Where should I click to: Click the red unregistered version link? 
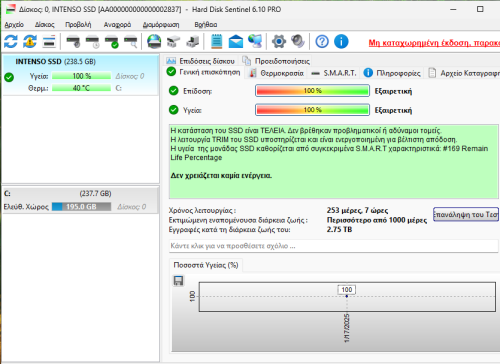click(x=434, y=43)
